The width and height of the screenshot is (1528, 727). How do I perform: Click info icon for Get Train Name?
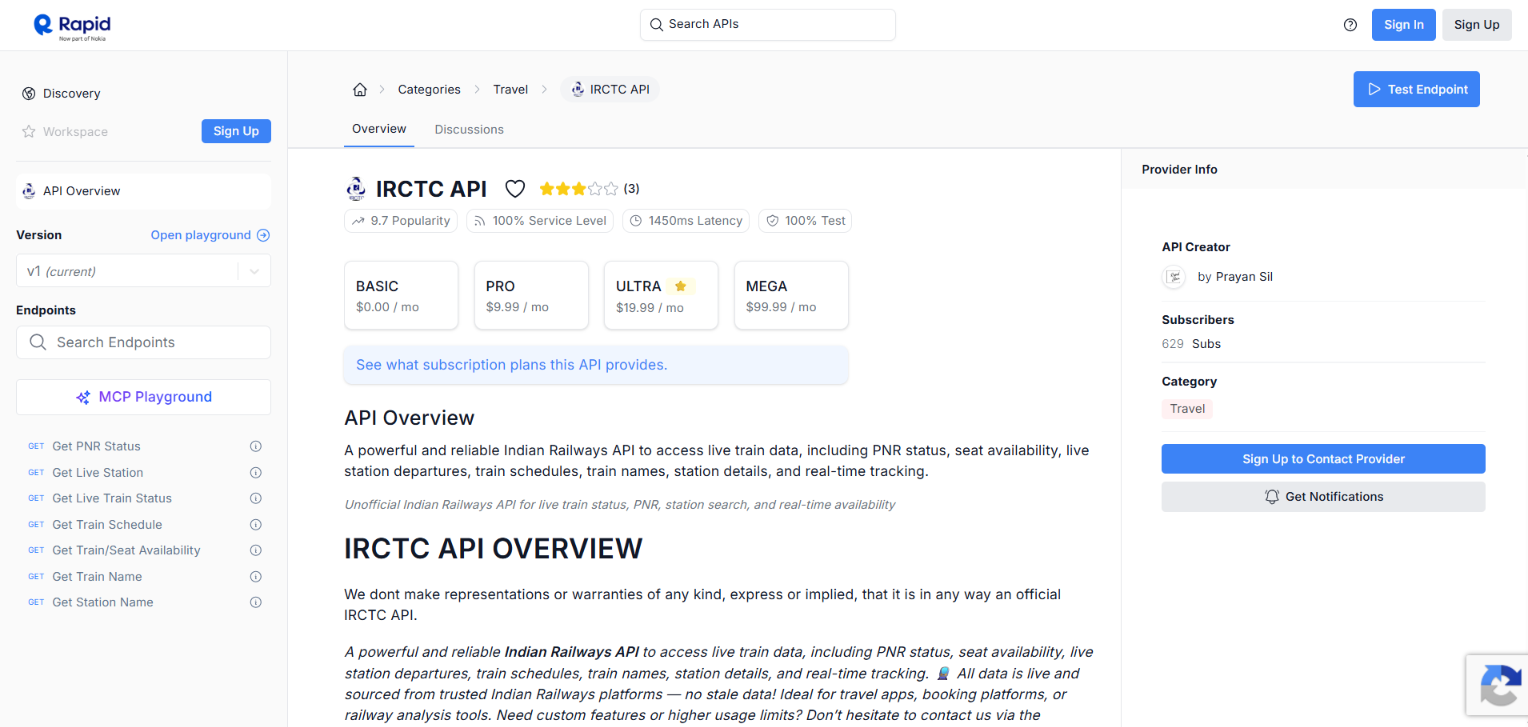click(255, 577)
